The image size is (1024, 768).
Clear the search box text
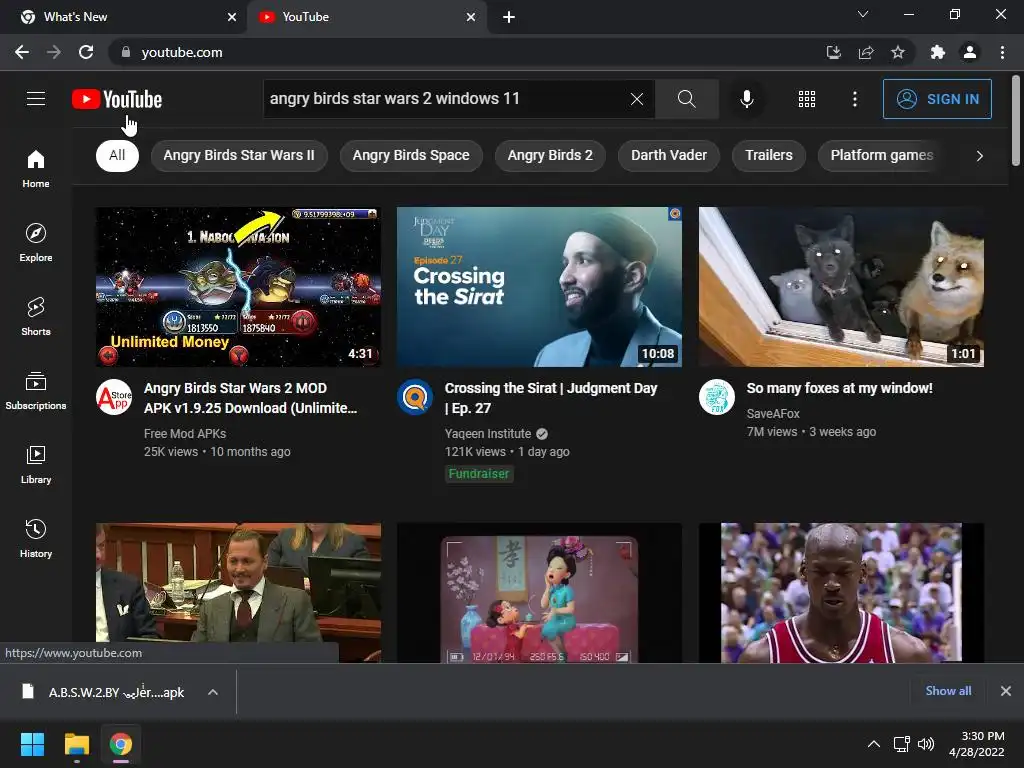637,99
